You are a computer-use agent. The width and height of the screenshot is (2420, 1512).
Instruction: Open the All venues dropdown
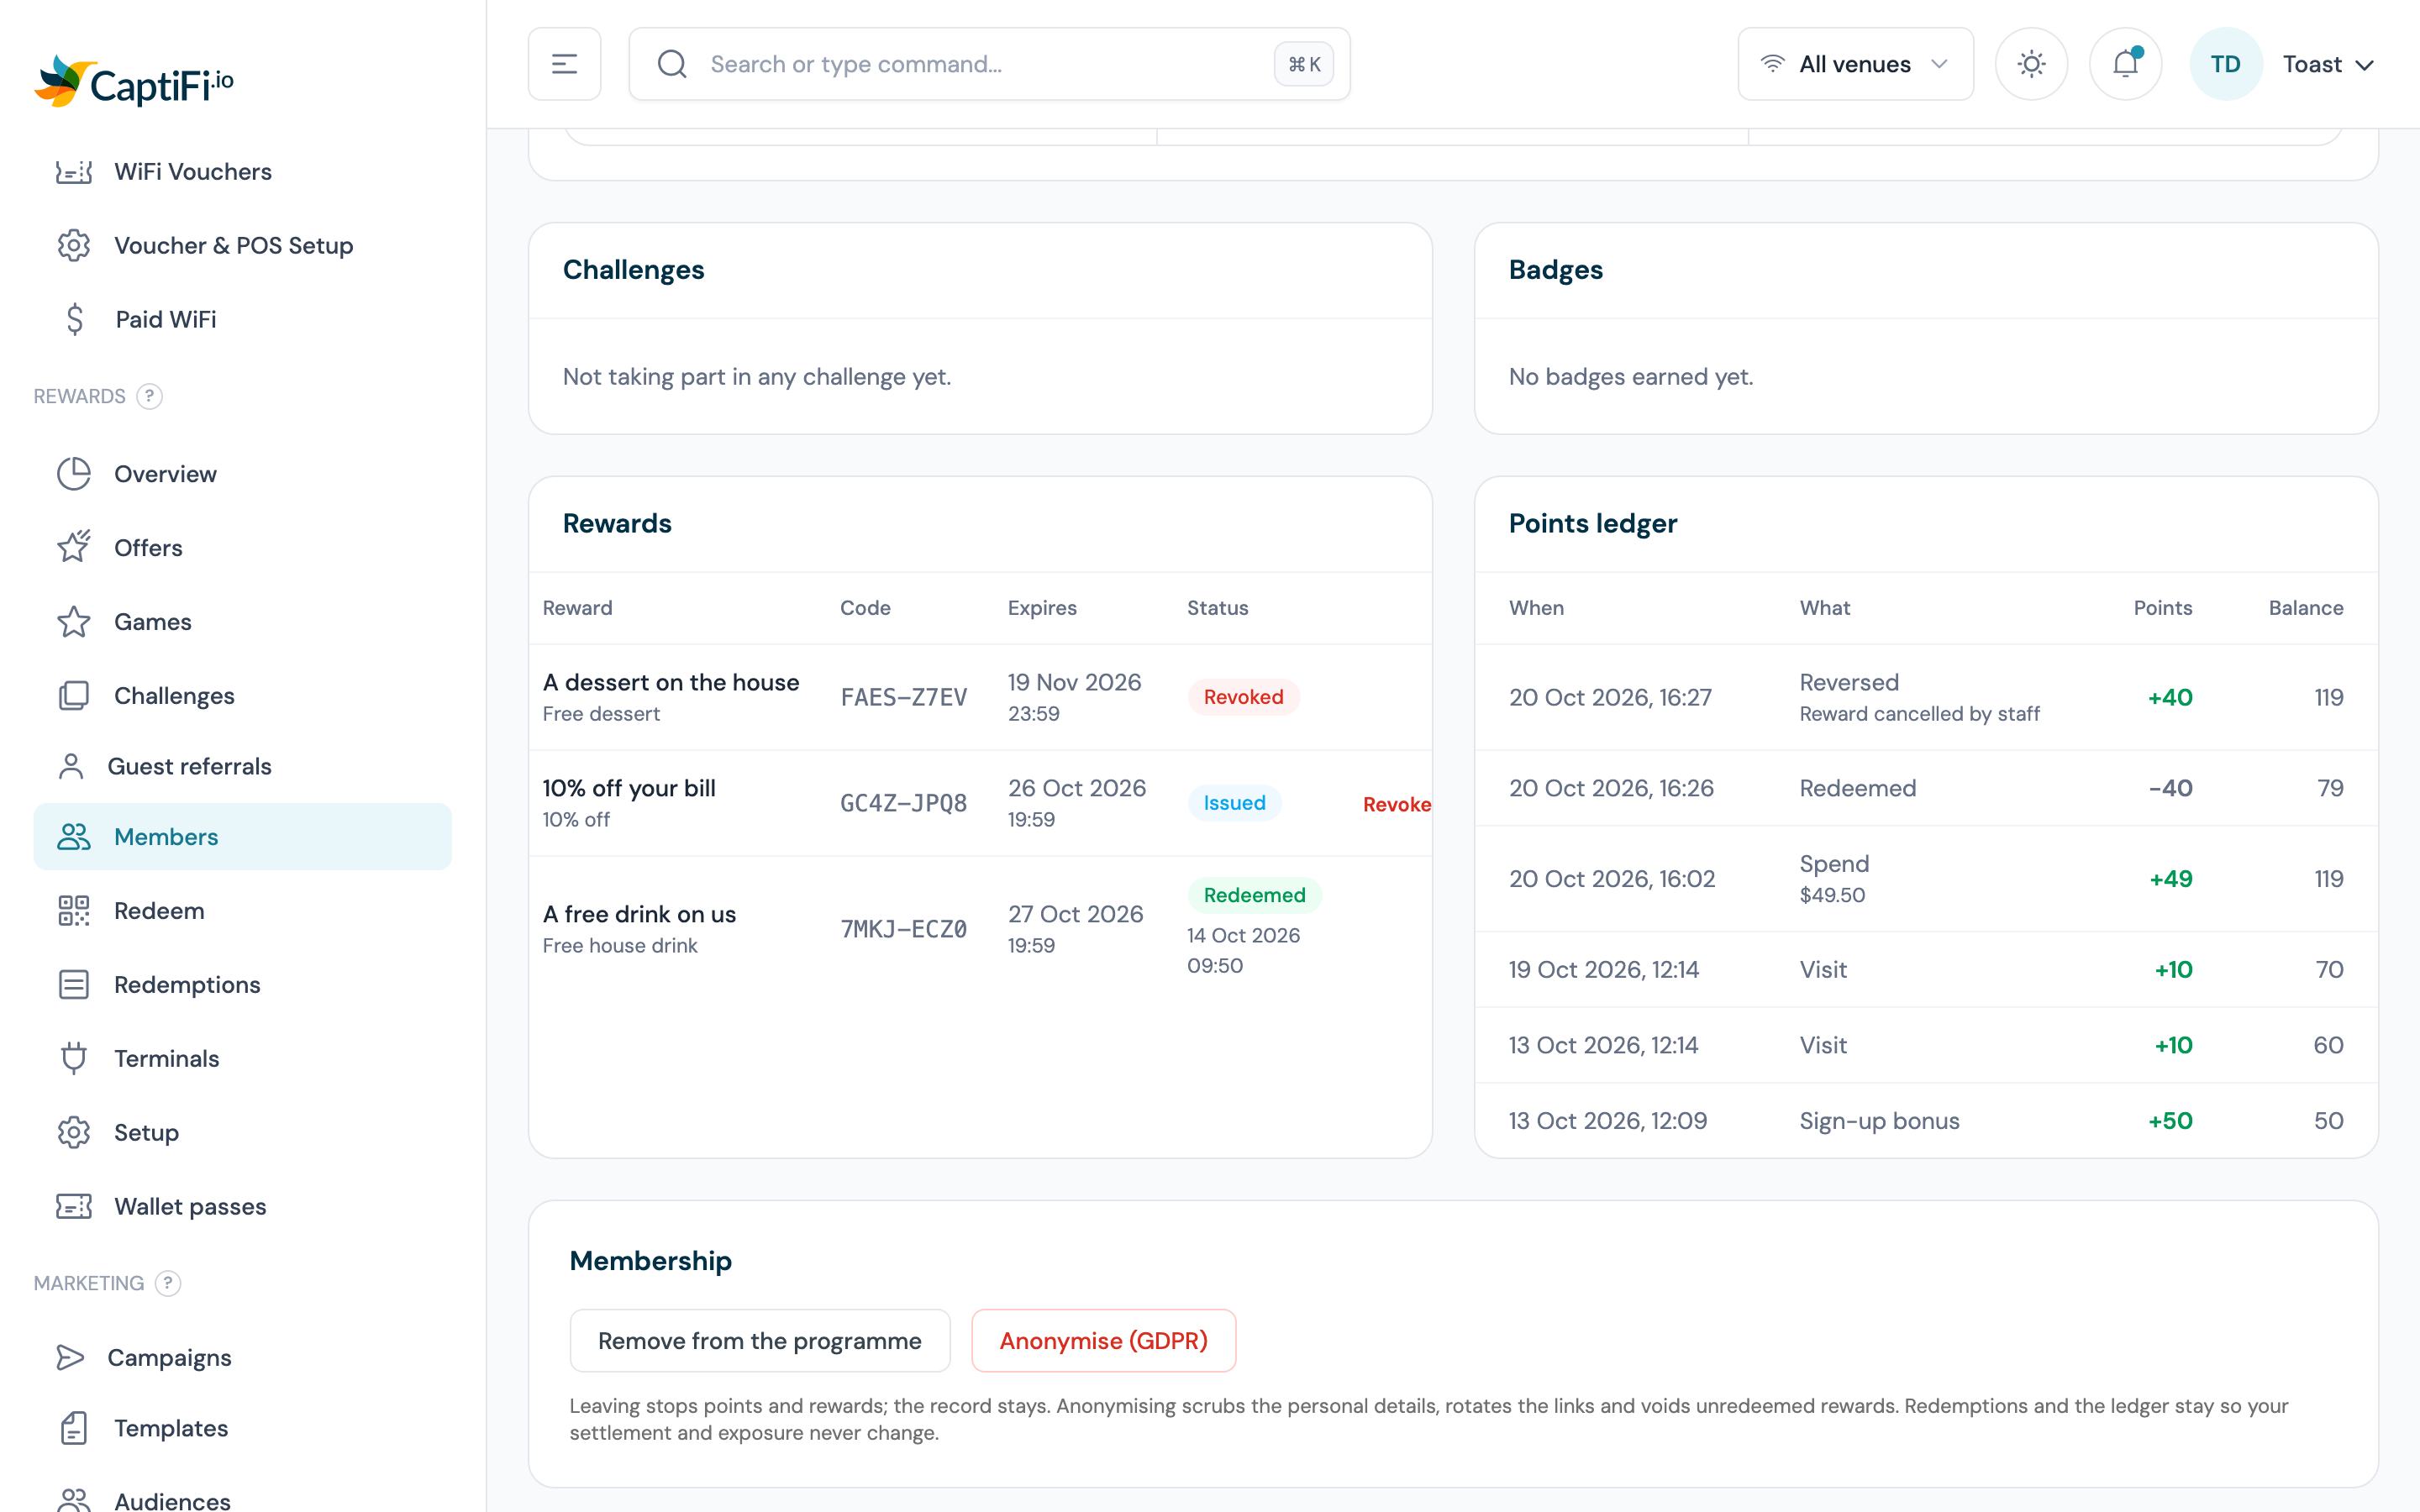pos(1856,64)
